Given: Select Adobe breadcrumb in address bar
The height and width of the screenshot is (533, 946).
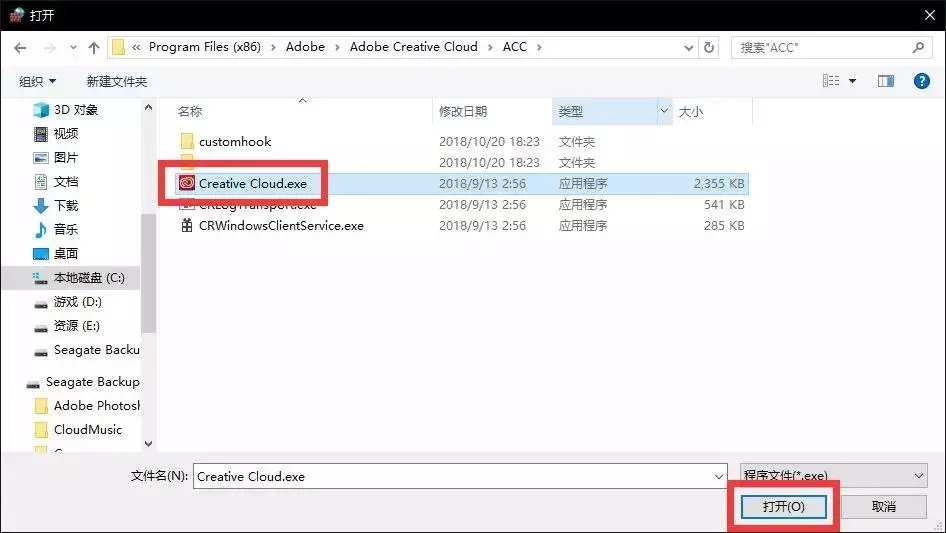Looking at the screenshot, I should [305, 47].
